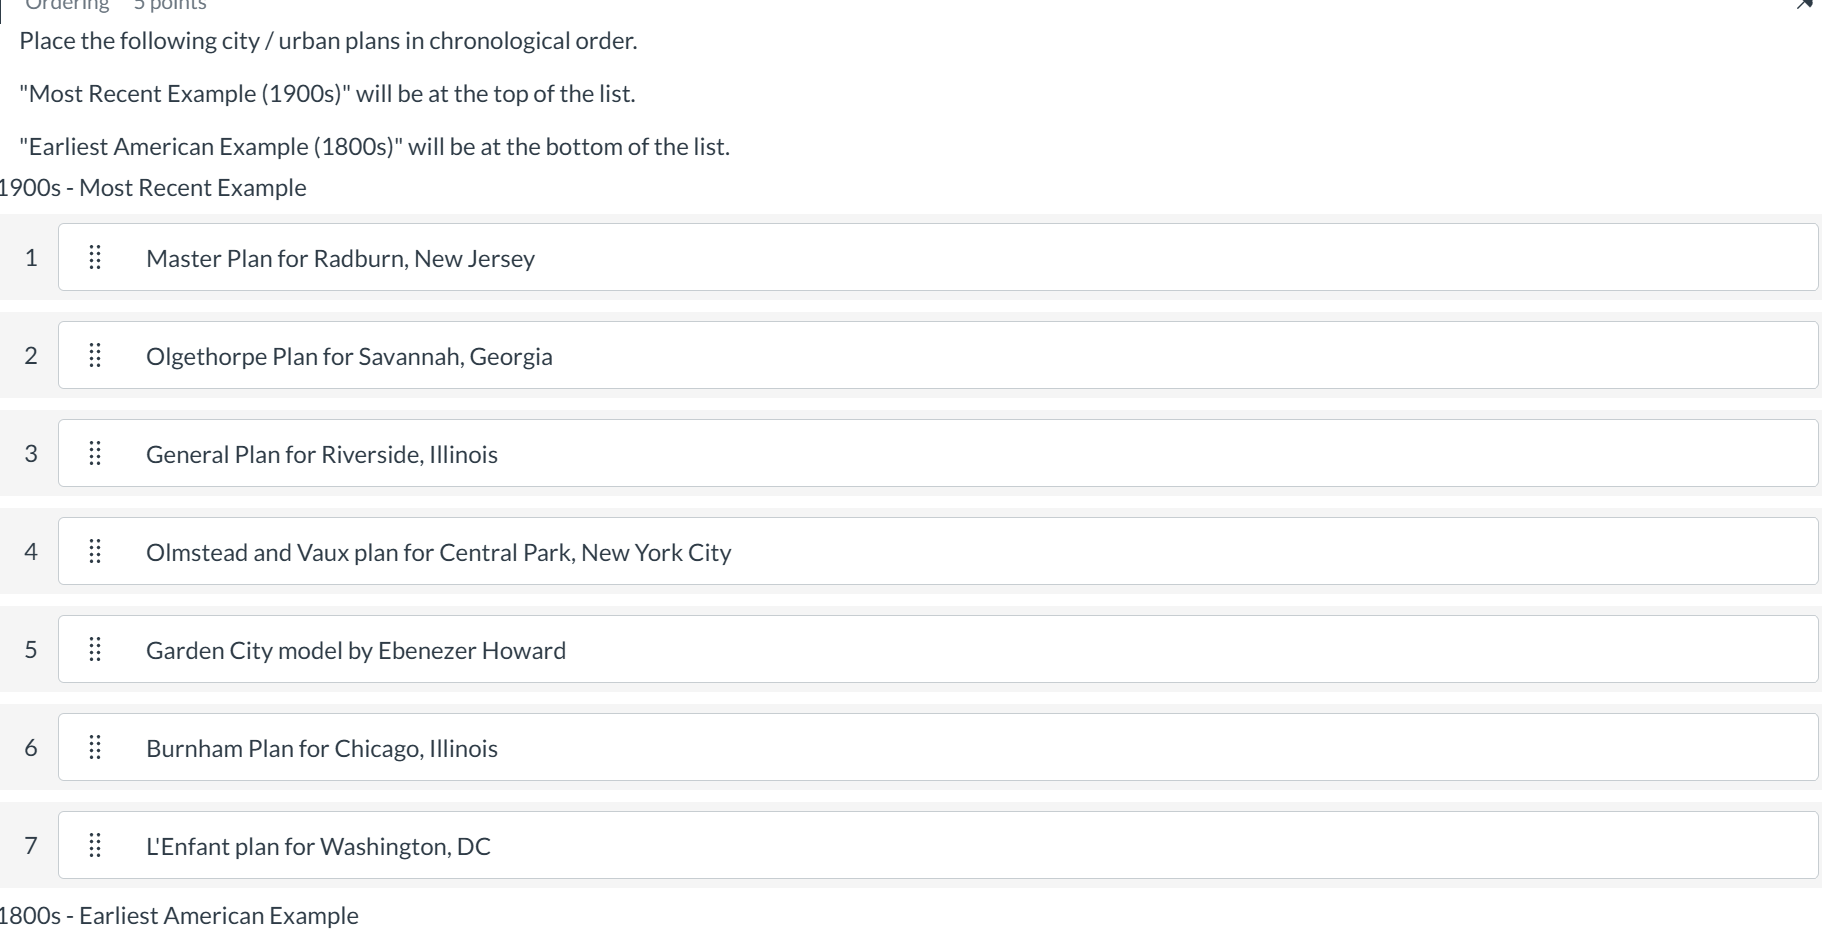The width and height of the screenshot is (1822, 945).
Task: Select the Olmstead and Vaux Central Park item
Action: coord(700,551)
